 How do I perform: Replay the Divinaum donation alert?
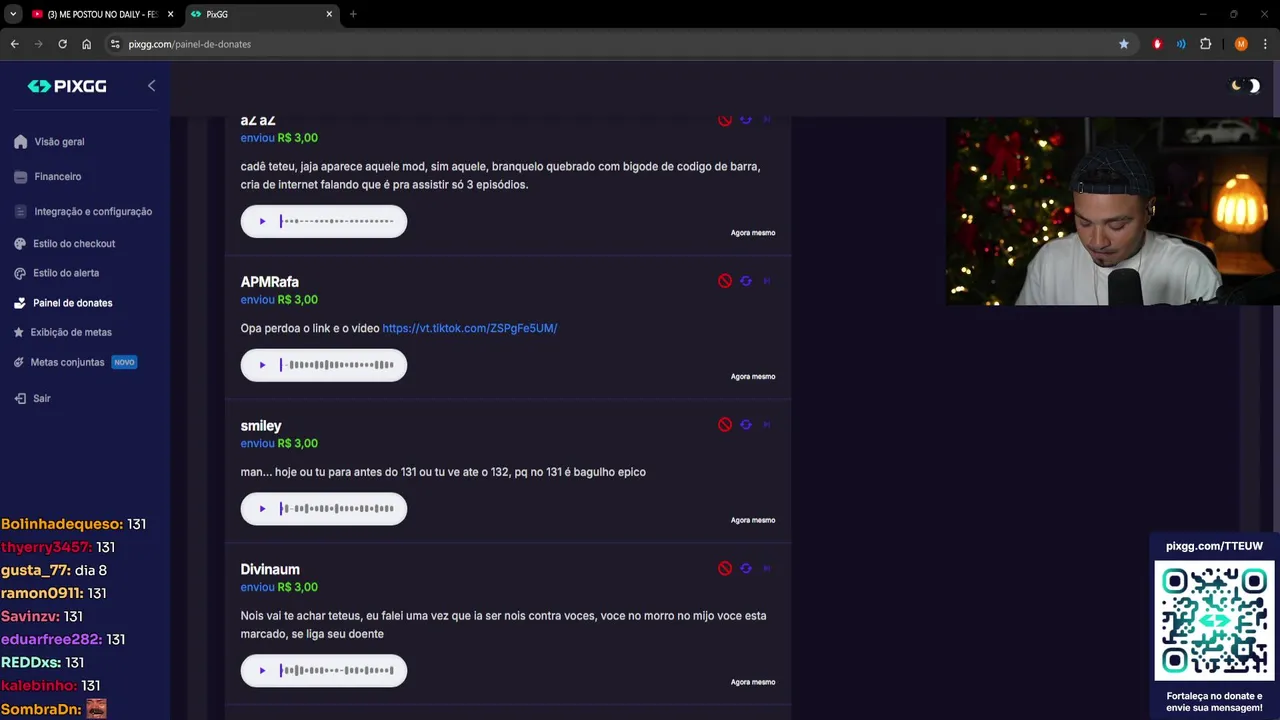tap(746, 569)
